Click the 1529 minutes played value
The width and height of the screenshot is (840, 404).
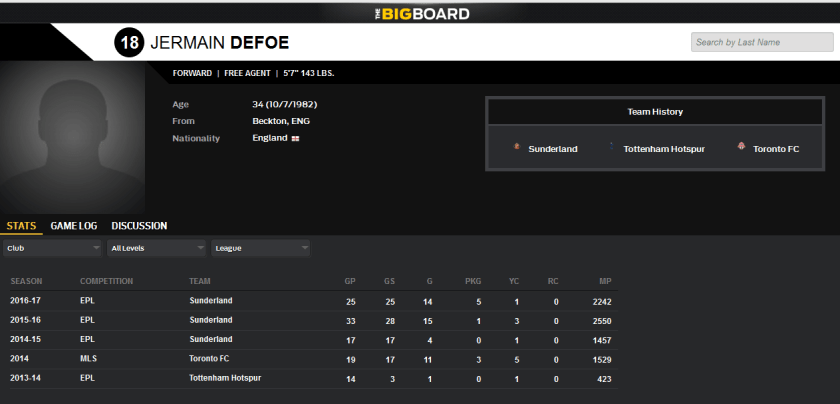point(602,360)
